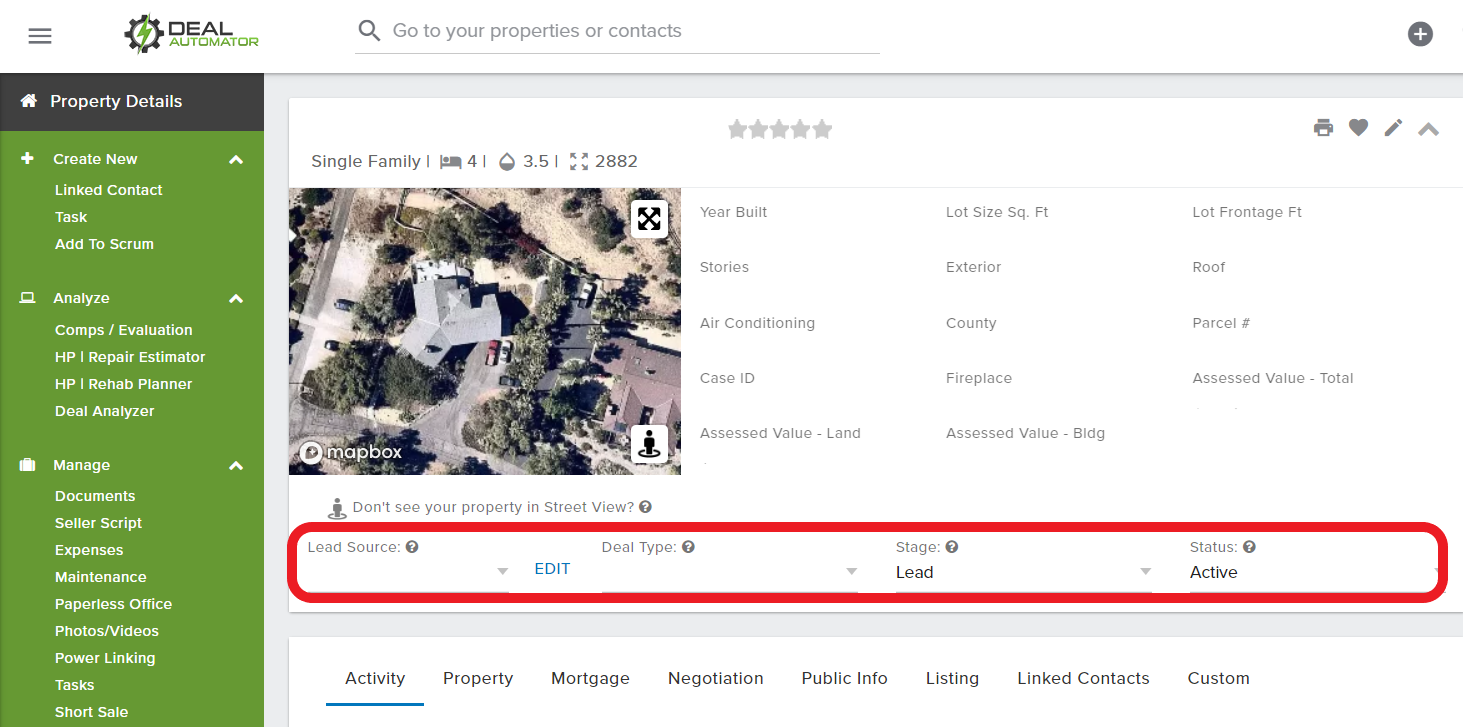1463x727 pixels.
Task: Click the home icon in Property Details
Action: [x=29, y=101]
